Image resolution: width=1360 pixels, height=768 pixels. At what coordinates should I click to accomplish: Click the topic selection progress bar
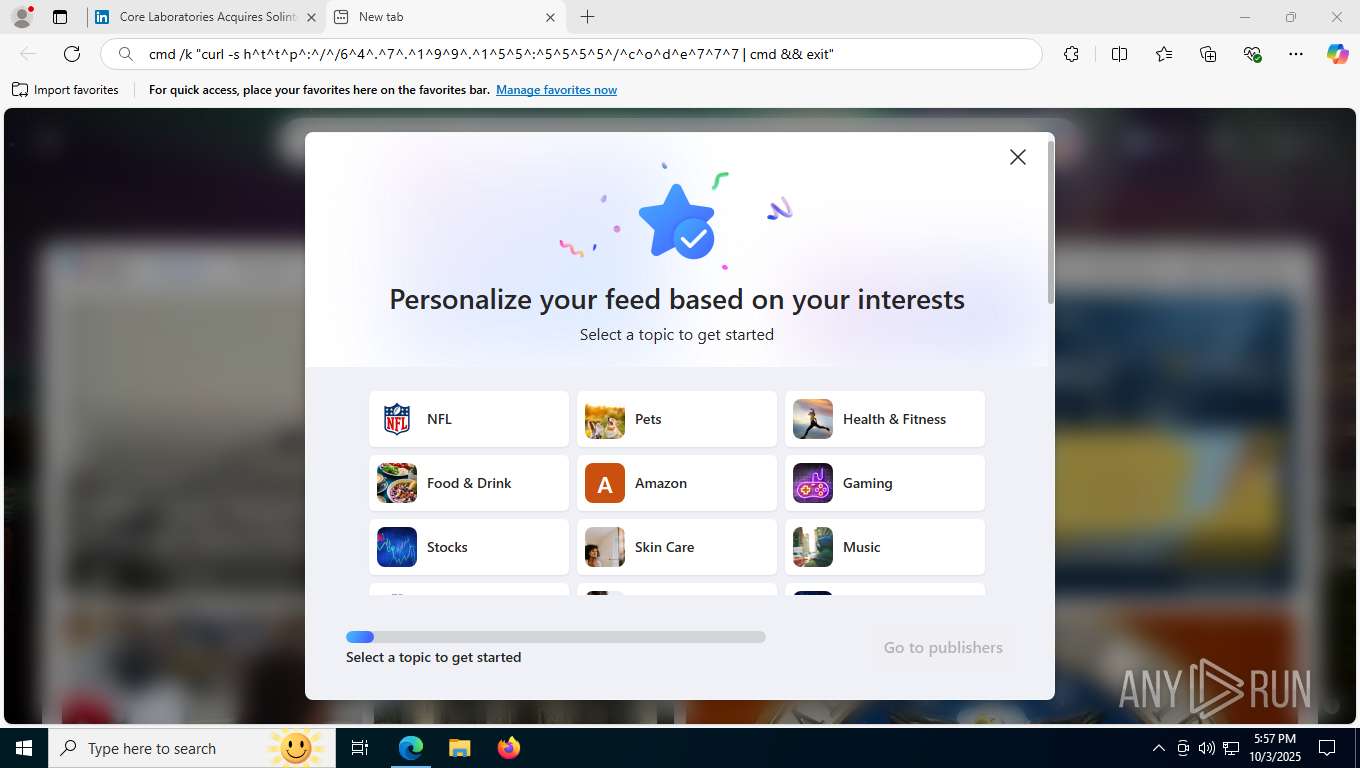point(556,637)
